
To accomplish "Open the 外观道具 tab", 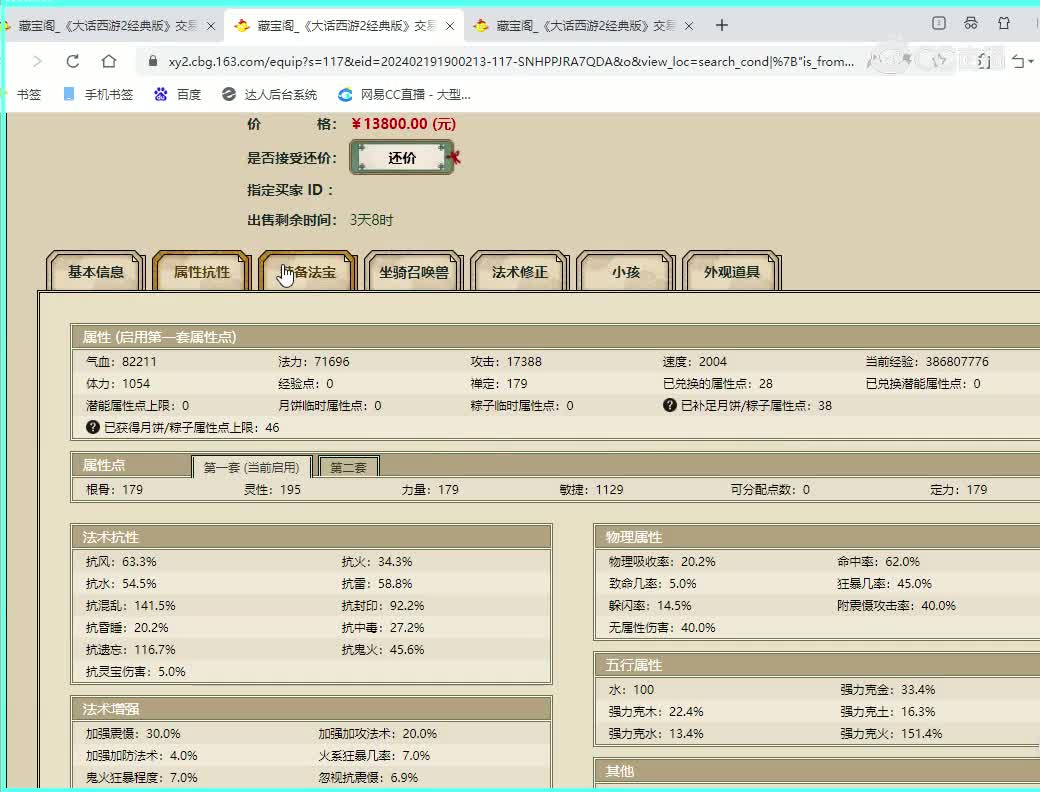I will pyautogui.click(x=732, y=272).
